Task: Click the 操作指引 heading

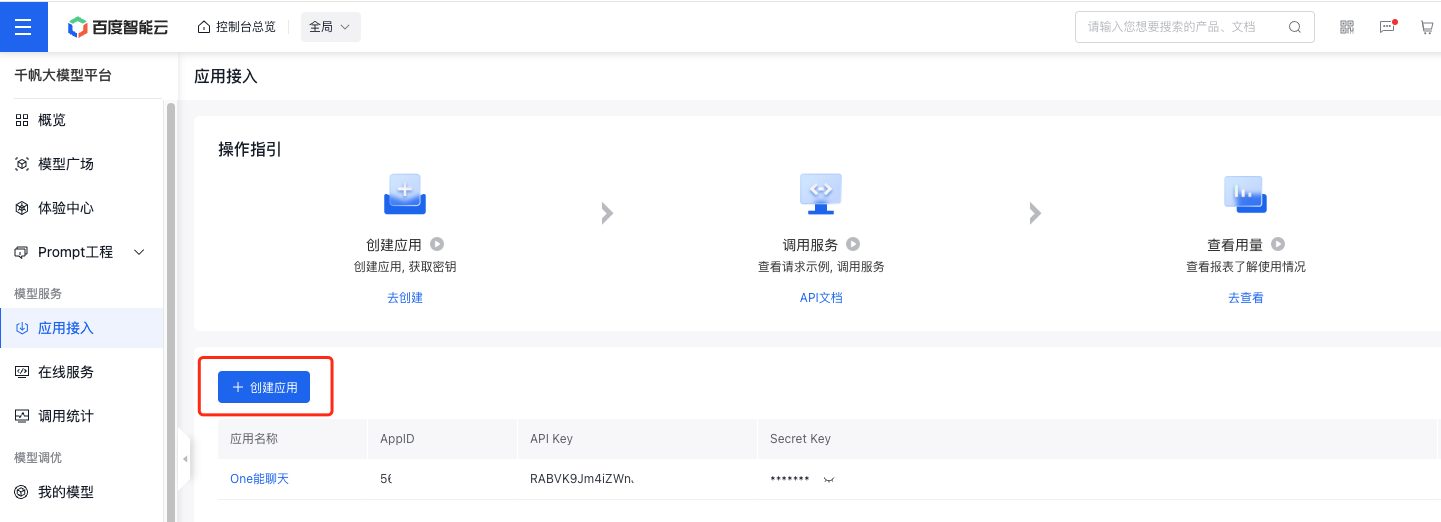Action: (x=250, y=149)
